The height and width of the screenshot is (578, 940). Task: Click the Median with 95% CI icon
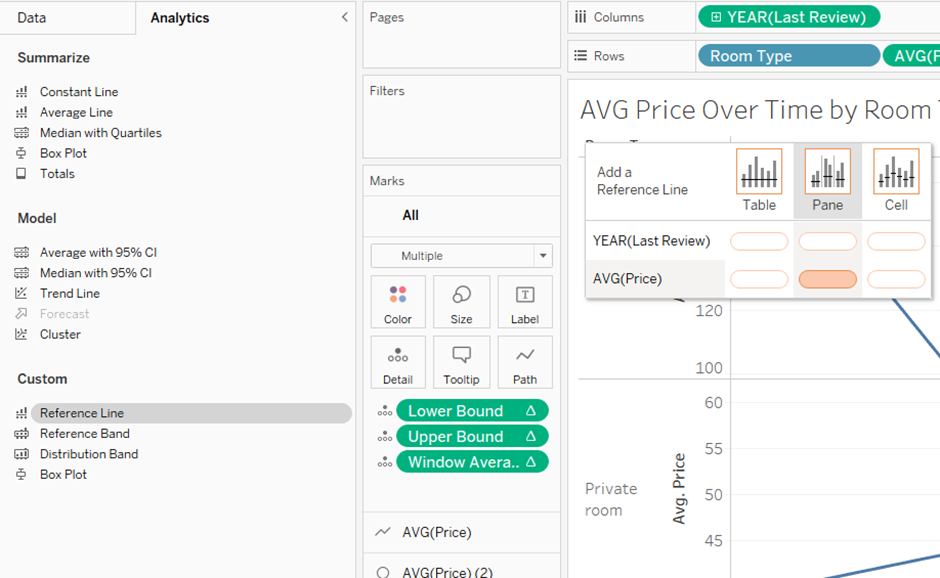[22, 273]
